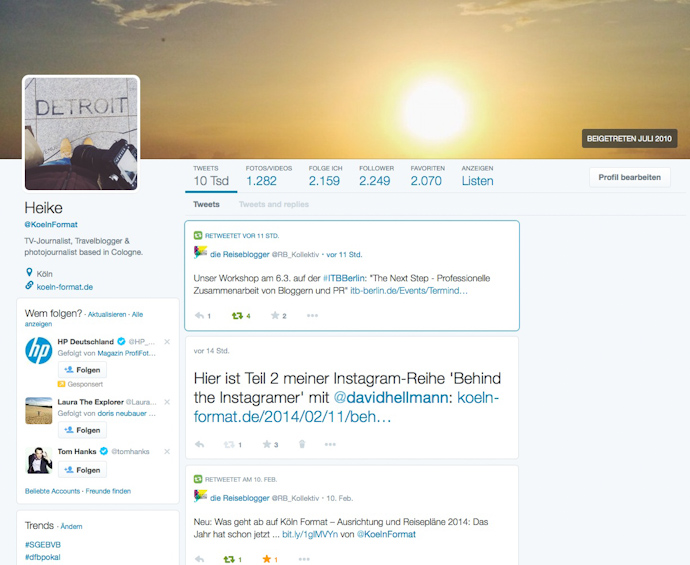Open Beliebte Accounts link
This screenshot has width=690, height=565.
[52, 491]
